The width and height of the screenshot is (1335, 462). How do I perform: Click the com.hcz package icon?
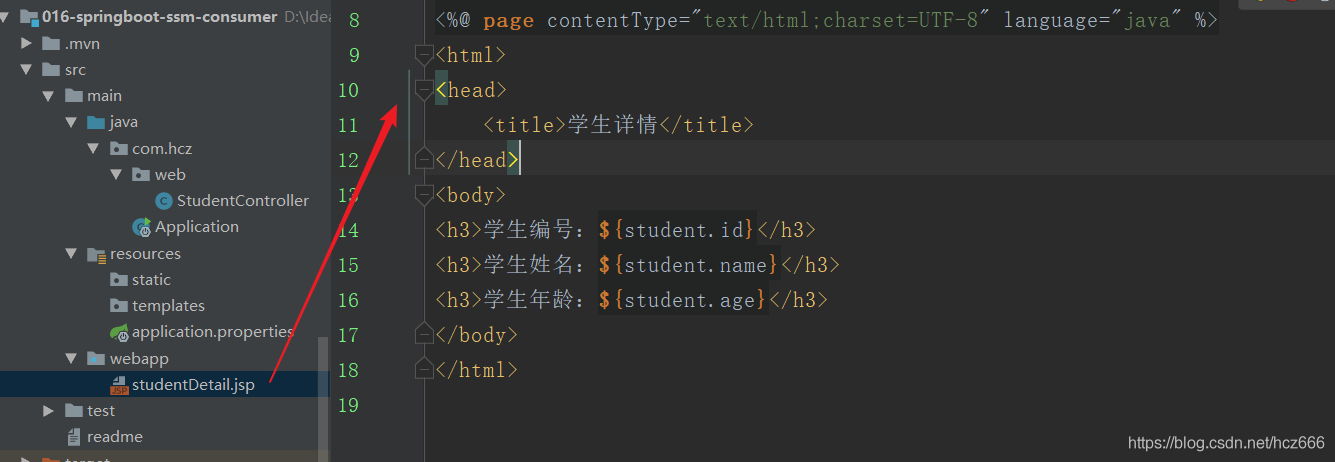[x=118, y=148]
